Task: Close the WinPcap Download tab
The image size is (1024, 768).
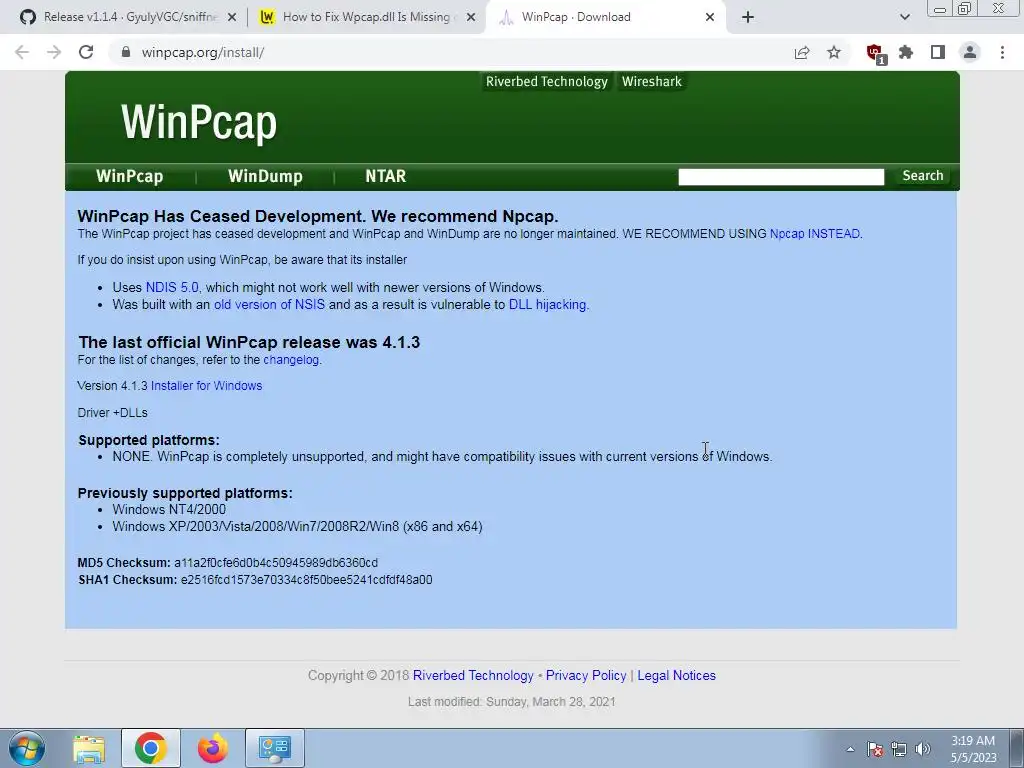Action: point(710,18)
